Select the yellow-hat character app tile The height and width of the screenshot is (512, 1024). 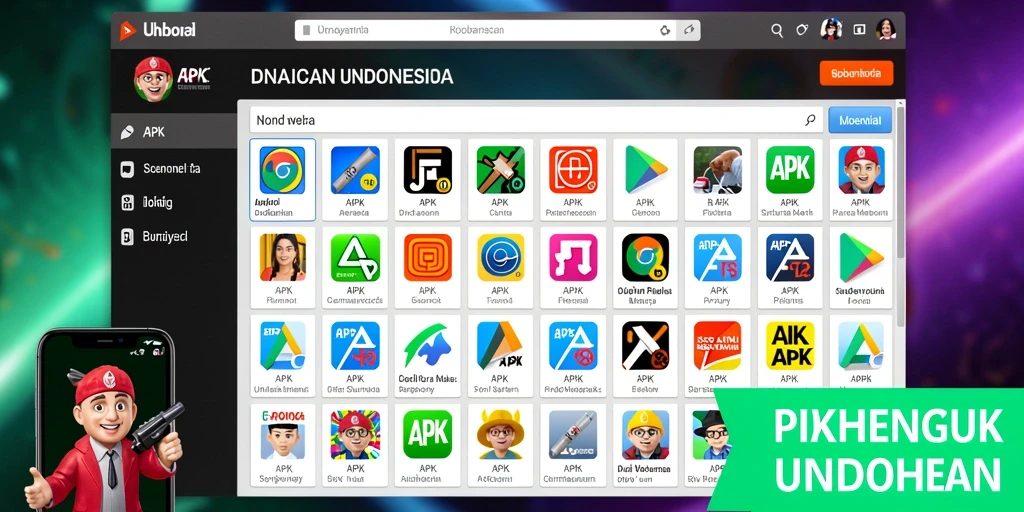pyautogui.click(x=500, y=445)
